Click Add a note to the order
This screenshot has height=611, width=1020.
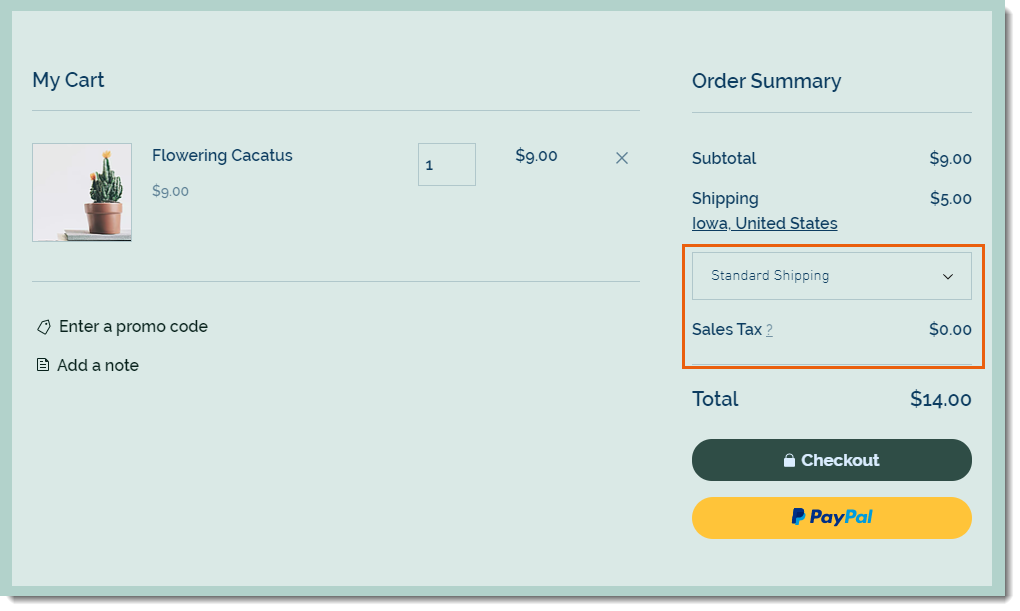(97, 365)
